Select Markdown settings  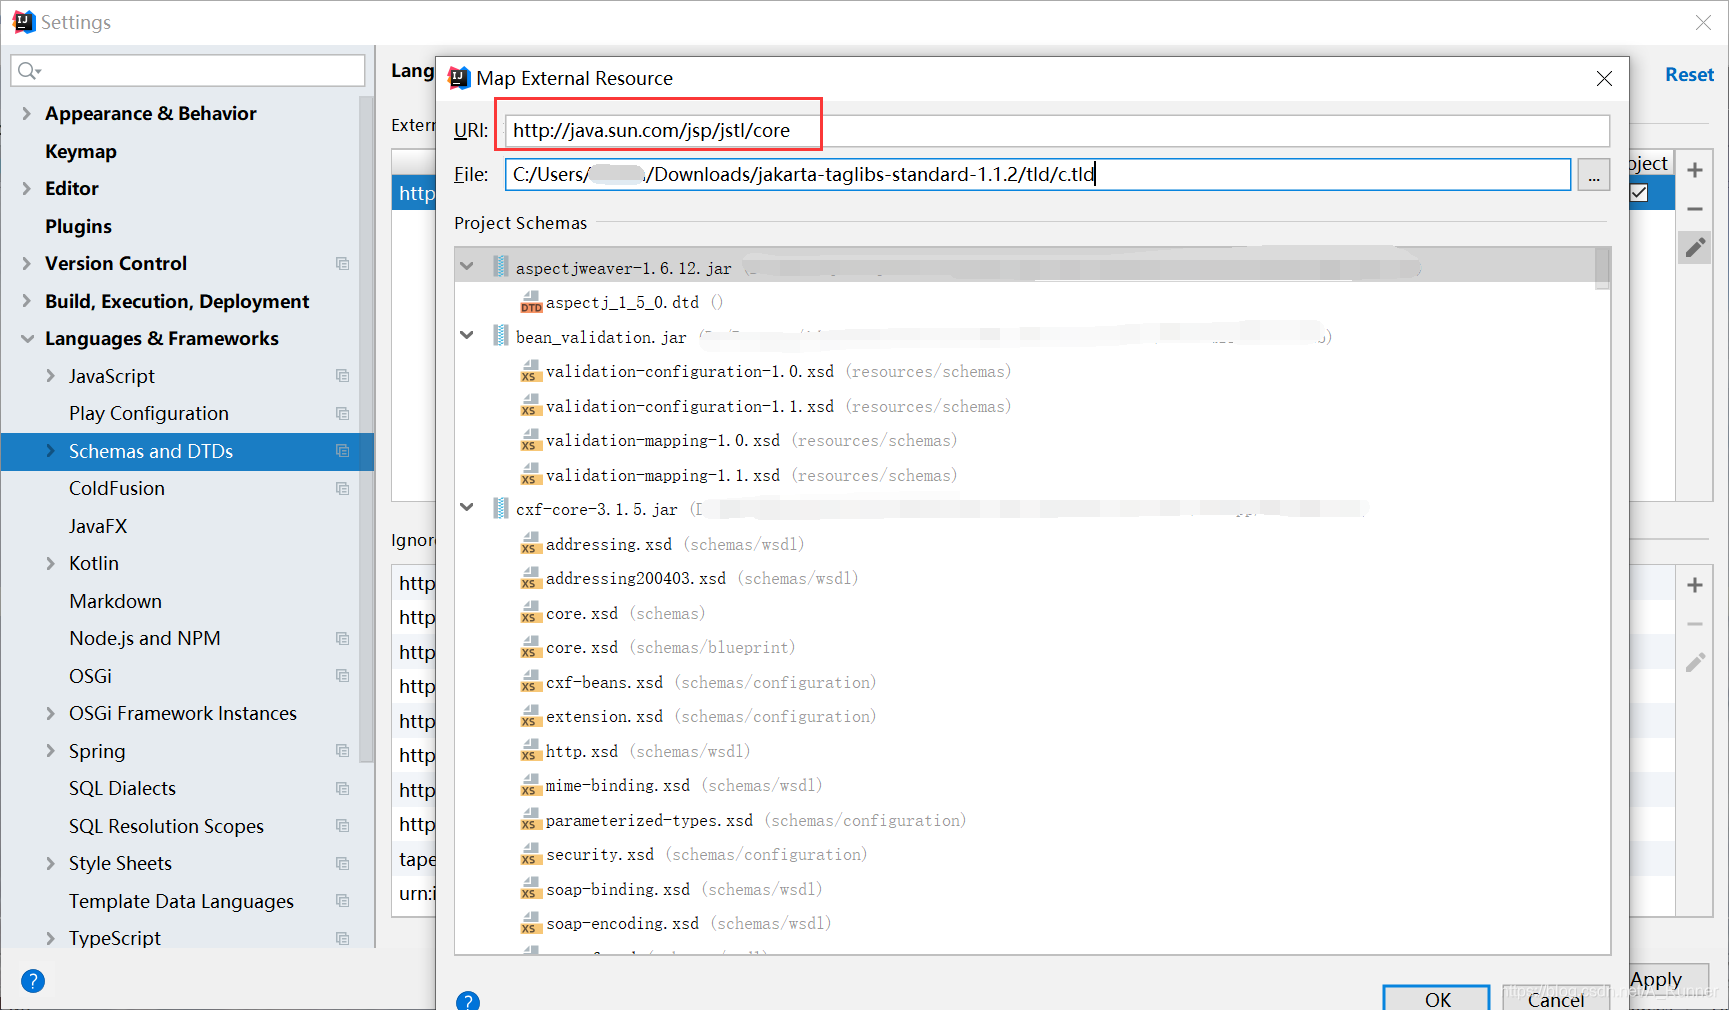coord(115,601)
